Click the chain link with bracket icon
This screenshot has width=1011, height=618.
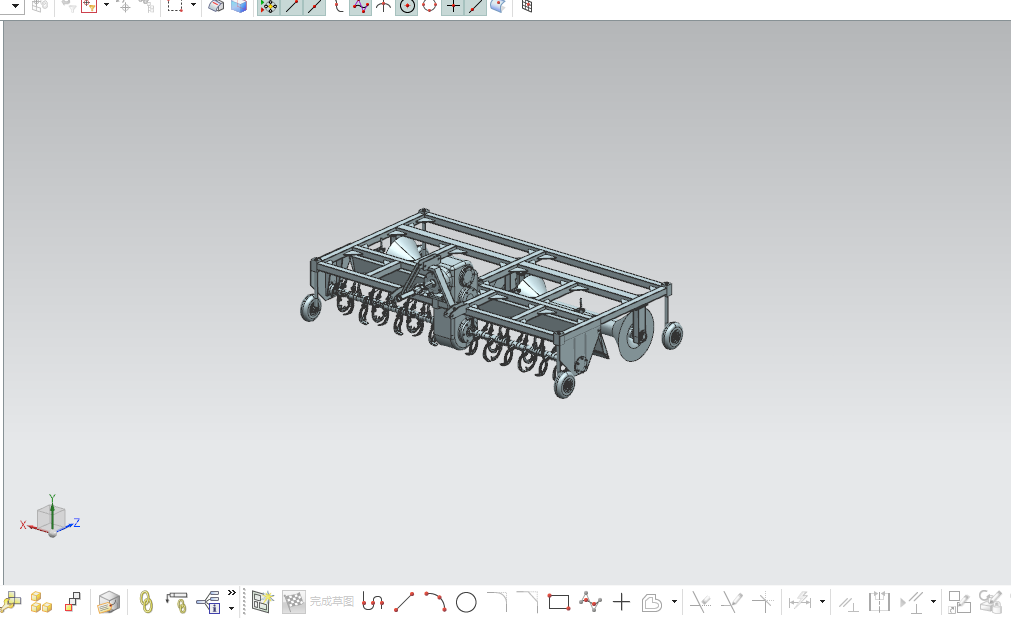click(177, 603)
